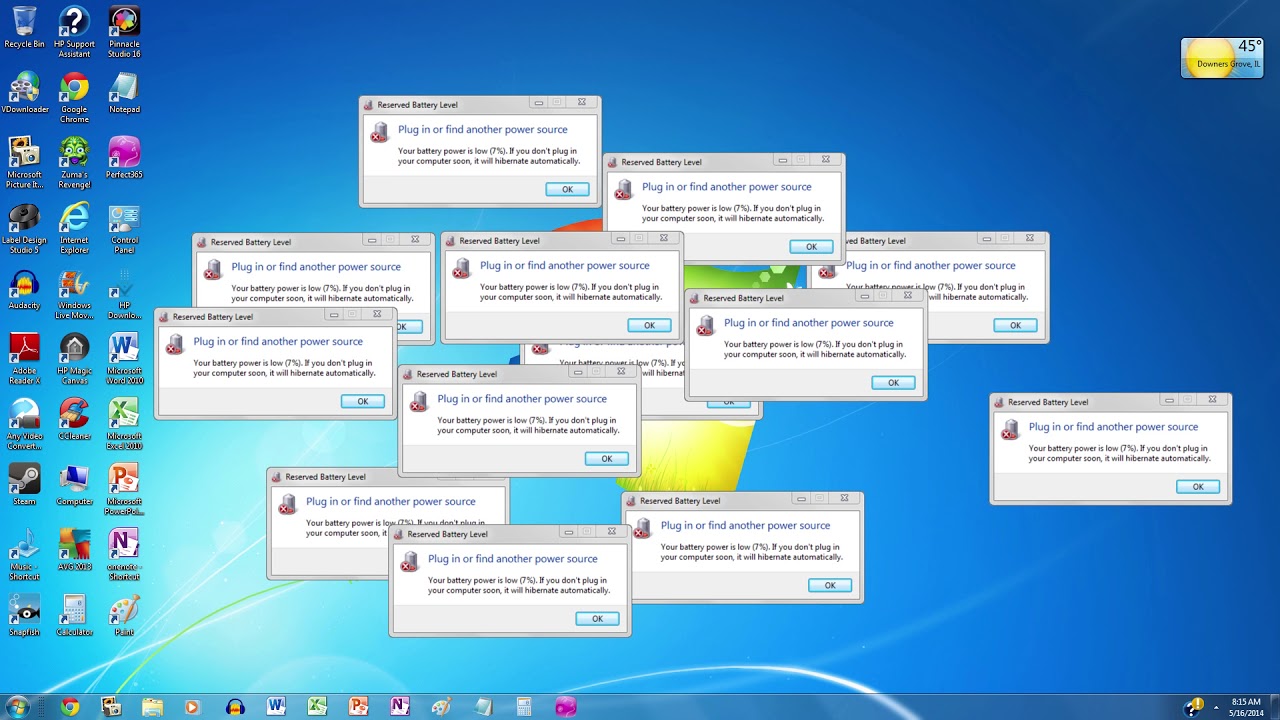Click the Calculator icon on the taskbar
Viewport: 1280px width, 720px height.
click(524, 707)
